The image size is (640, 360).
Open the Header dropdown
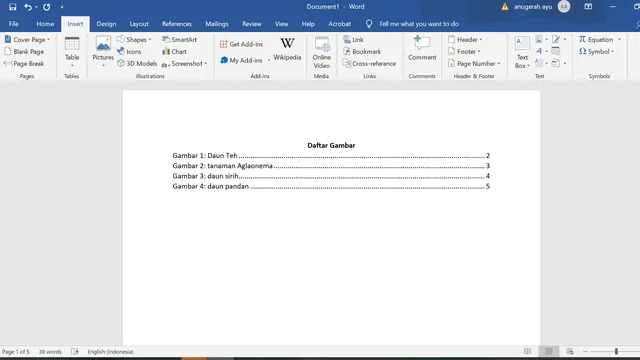click(x=465, y=40)
